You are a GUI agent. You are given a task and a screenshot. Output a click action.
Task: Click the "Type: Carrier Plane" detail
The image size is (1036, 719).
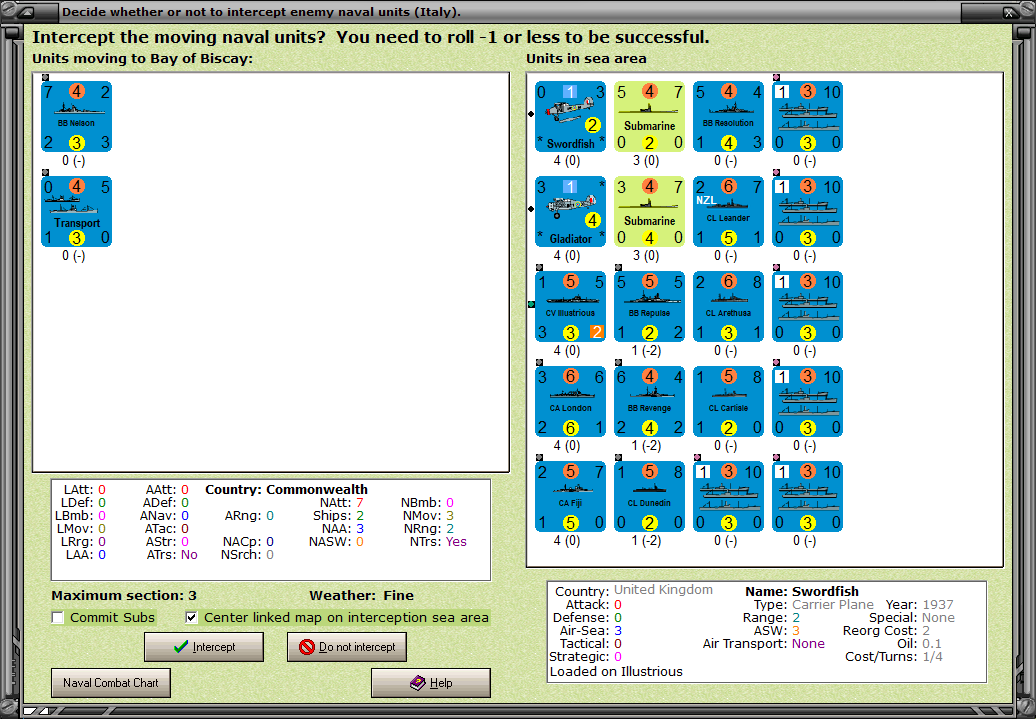coord(813,605)
